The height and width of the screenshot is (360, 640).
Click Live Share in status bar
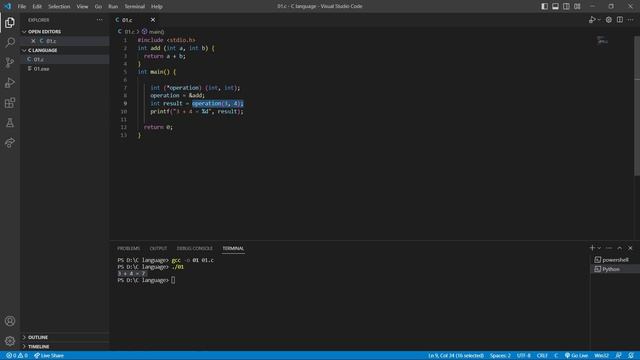(49, 356)
